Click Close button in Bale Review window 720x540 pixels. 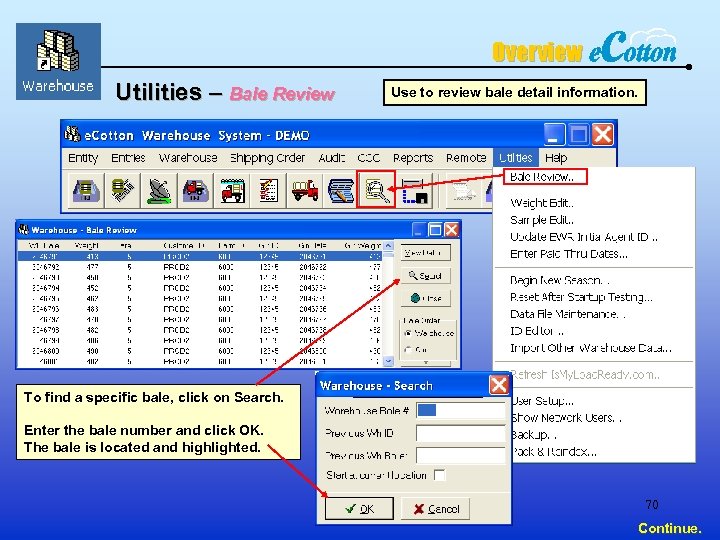(x=425, y=298)
